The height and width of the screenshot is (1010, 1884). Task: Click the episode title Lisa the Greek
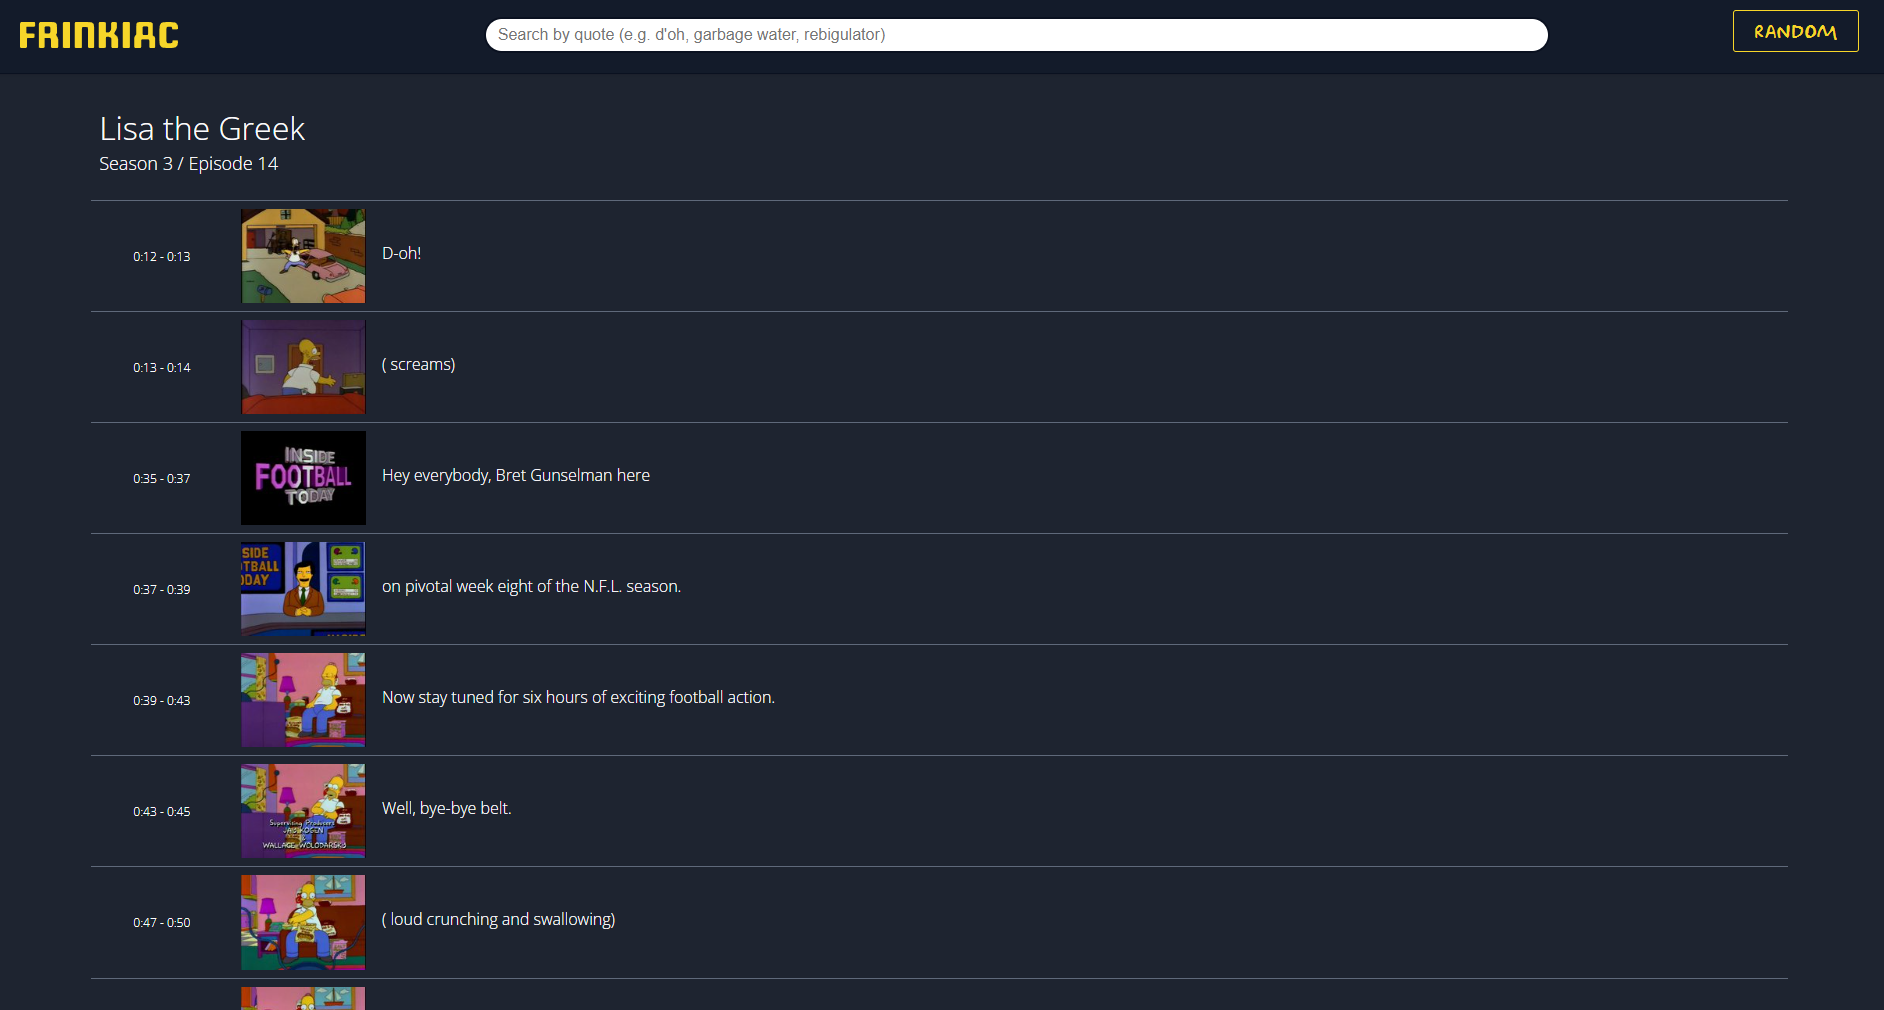pyautogui.click(x=202, y=129)
